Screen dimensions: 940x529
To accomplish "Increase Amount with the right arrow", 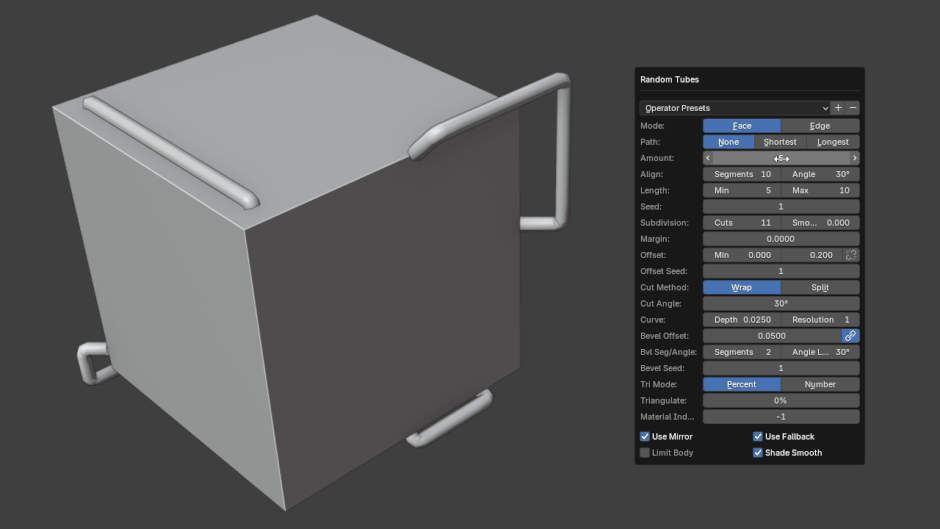I will [854, 158].
